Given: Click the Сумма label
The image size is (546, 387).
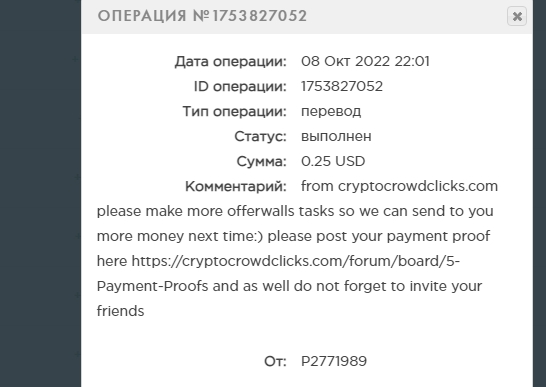Looking at the screenshot, I should tap(262, 162).
